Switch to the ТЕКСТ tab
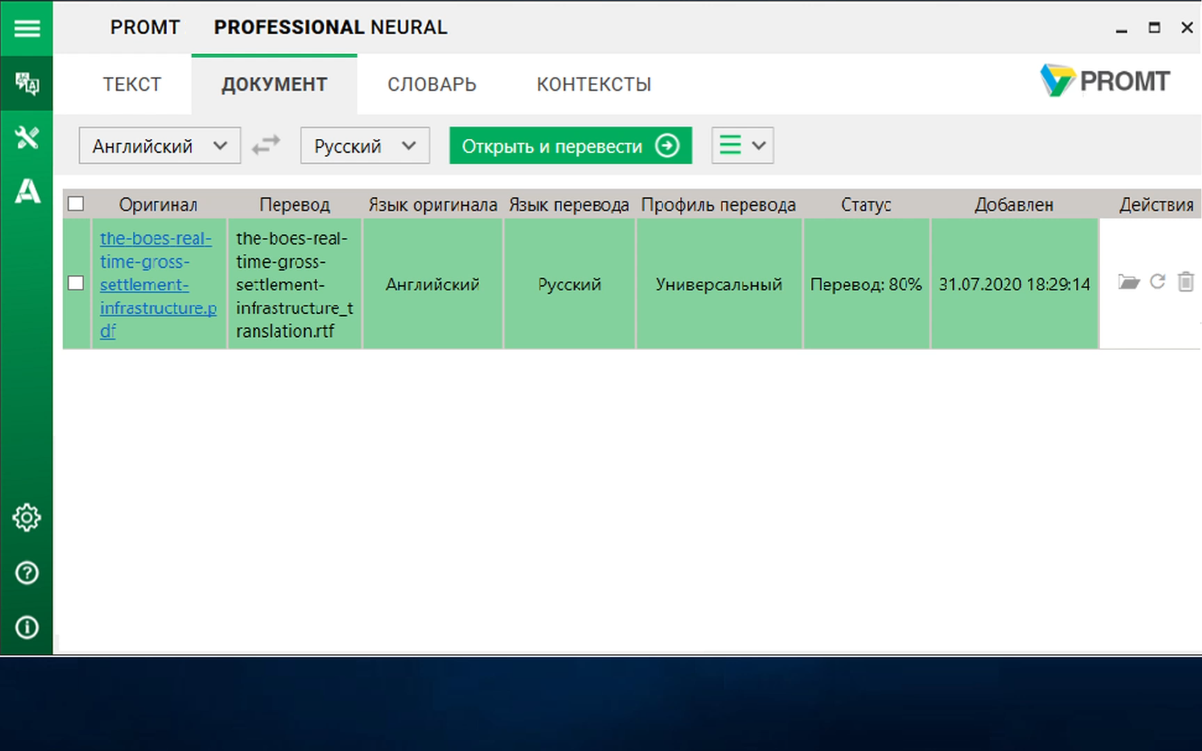The height and width of the screenshot is (751, 1202). (132, 84)
